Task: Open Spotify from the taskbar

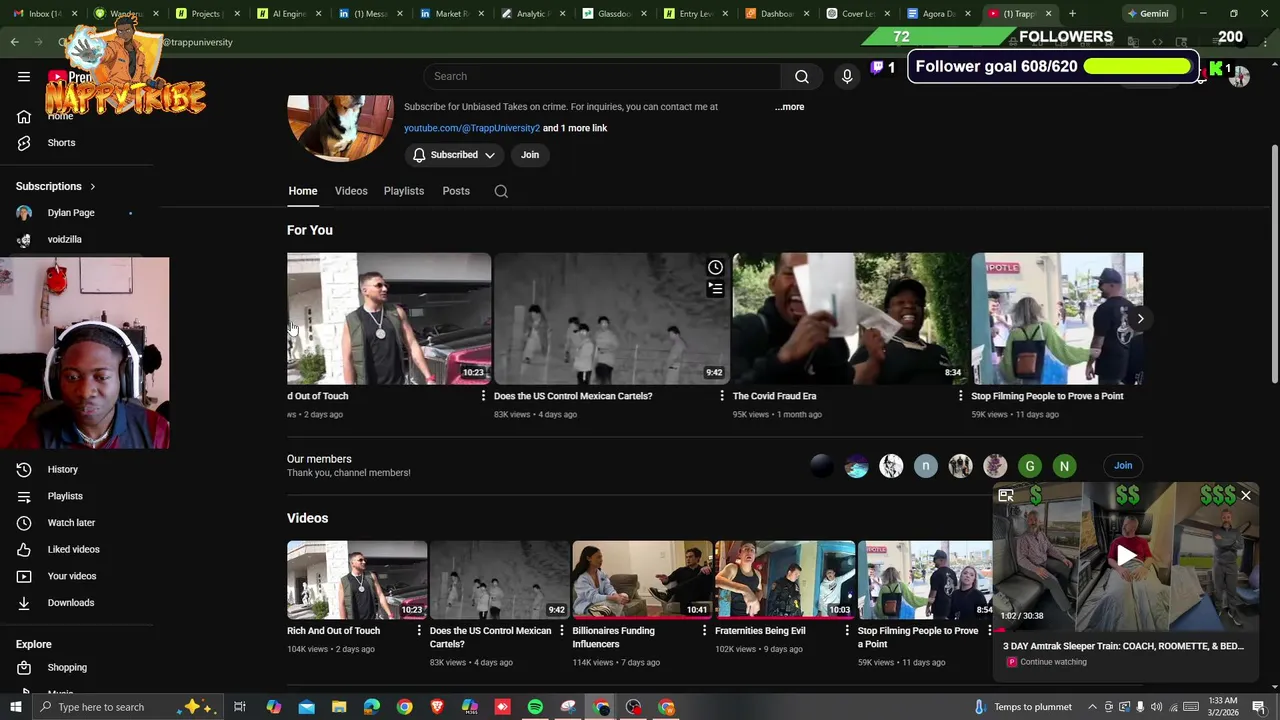Action: point(535,707)
